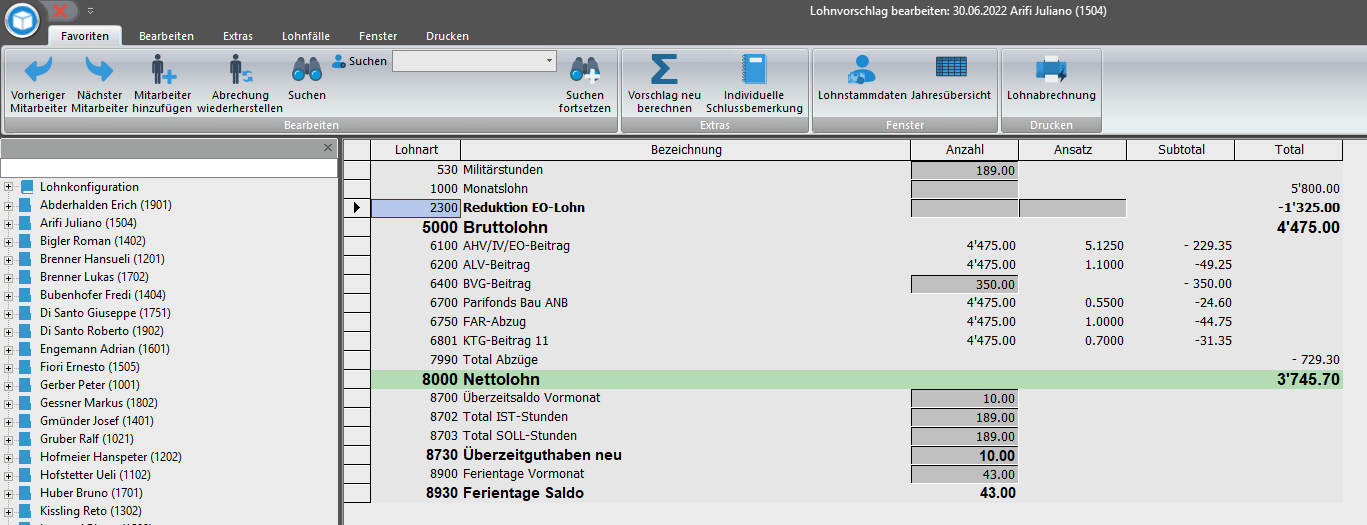Expand Arifi Juliano (1504) node

point(8,223)
